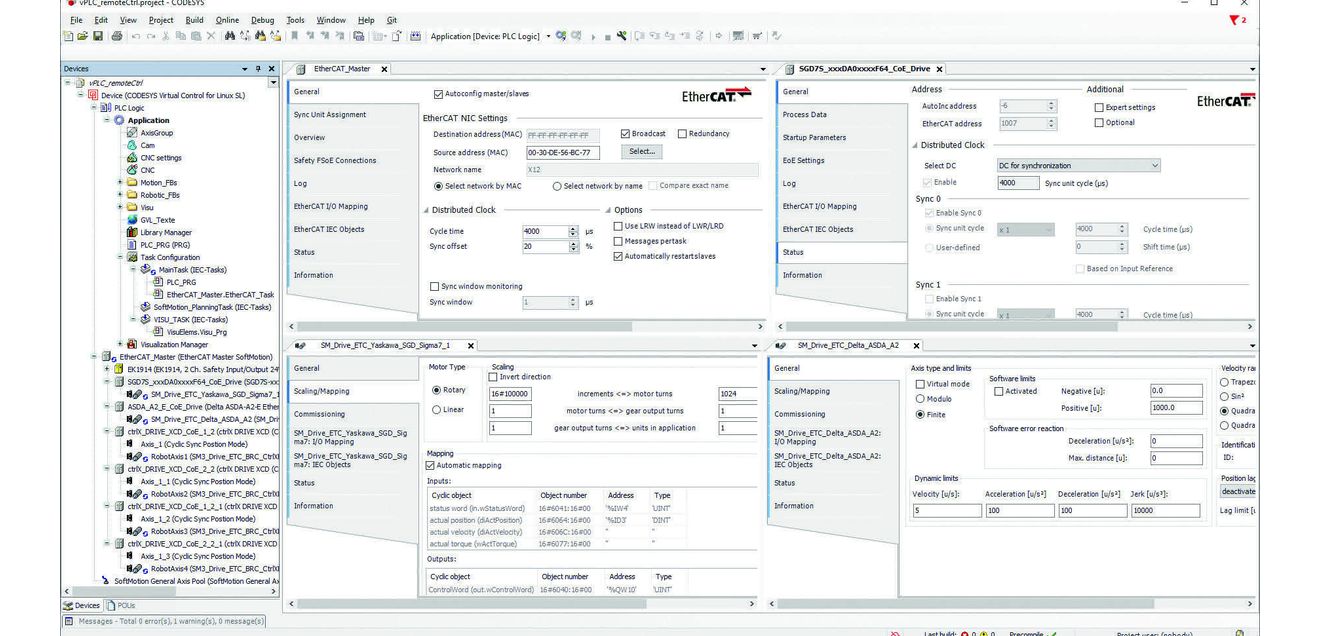Click the Open project folder icon
Screen dimensions: 1320x636
(x=82, y=36)
